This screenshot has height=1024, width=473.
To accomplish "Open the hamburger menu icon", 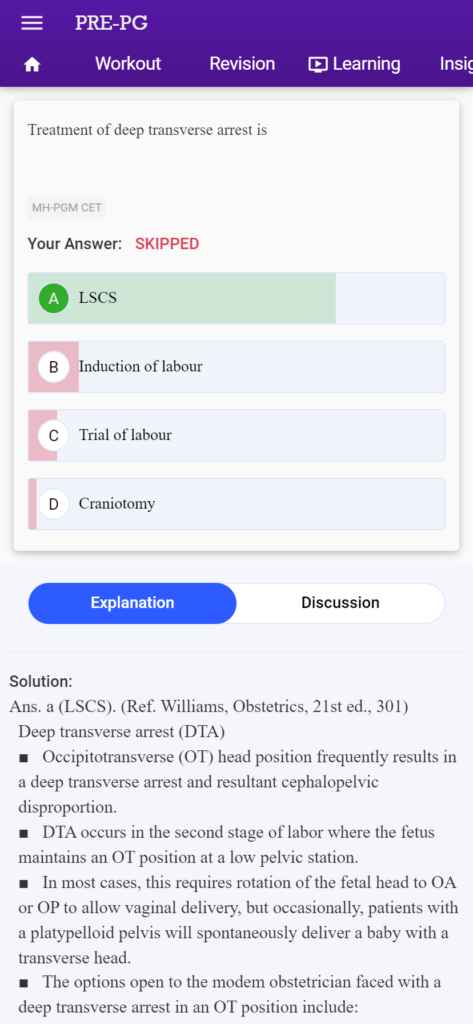I will tap(32, 23).
